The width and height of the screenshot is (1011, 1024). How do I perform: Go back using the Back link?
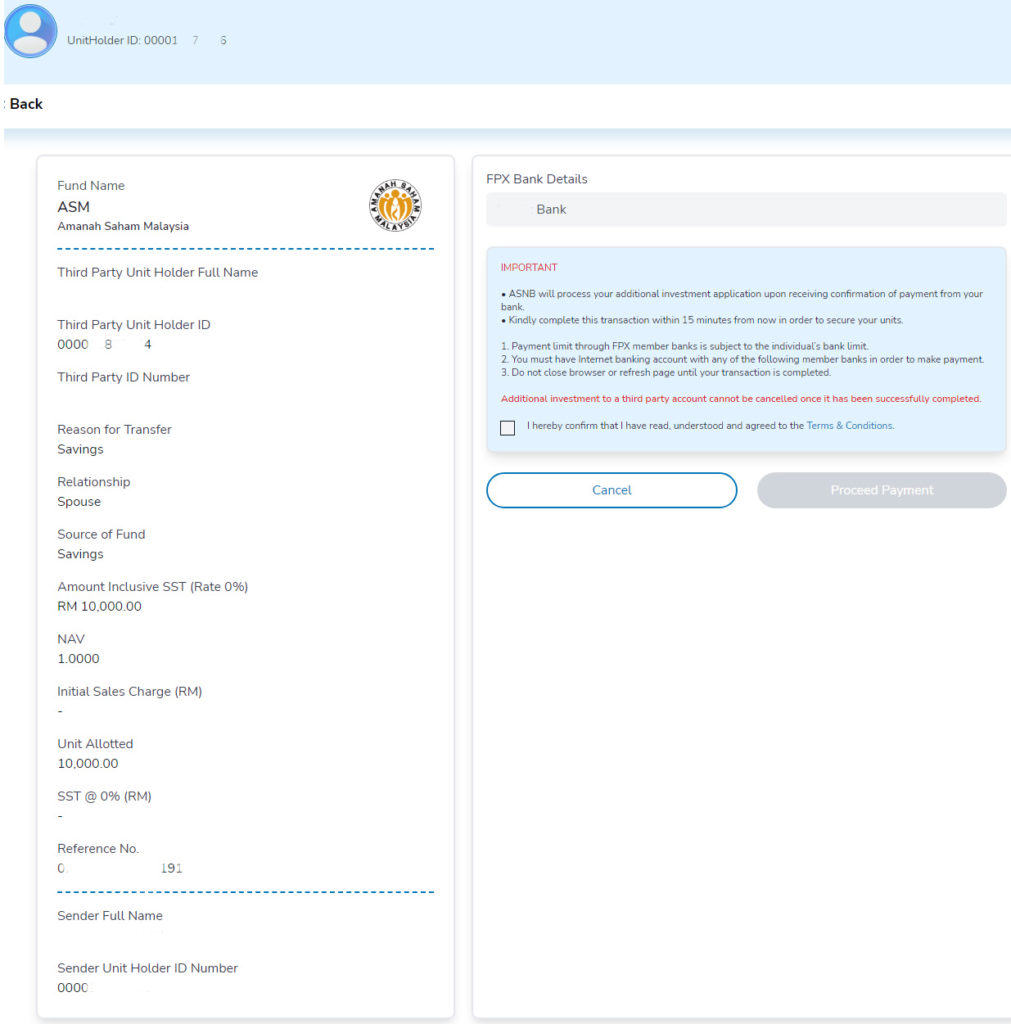[25, 104]
